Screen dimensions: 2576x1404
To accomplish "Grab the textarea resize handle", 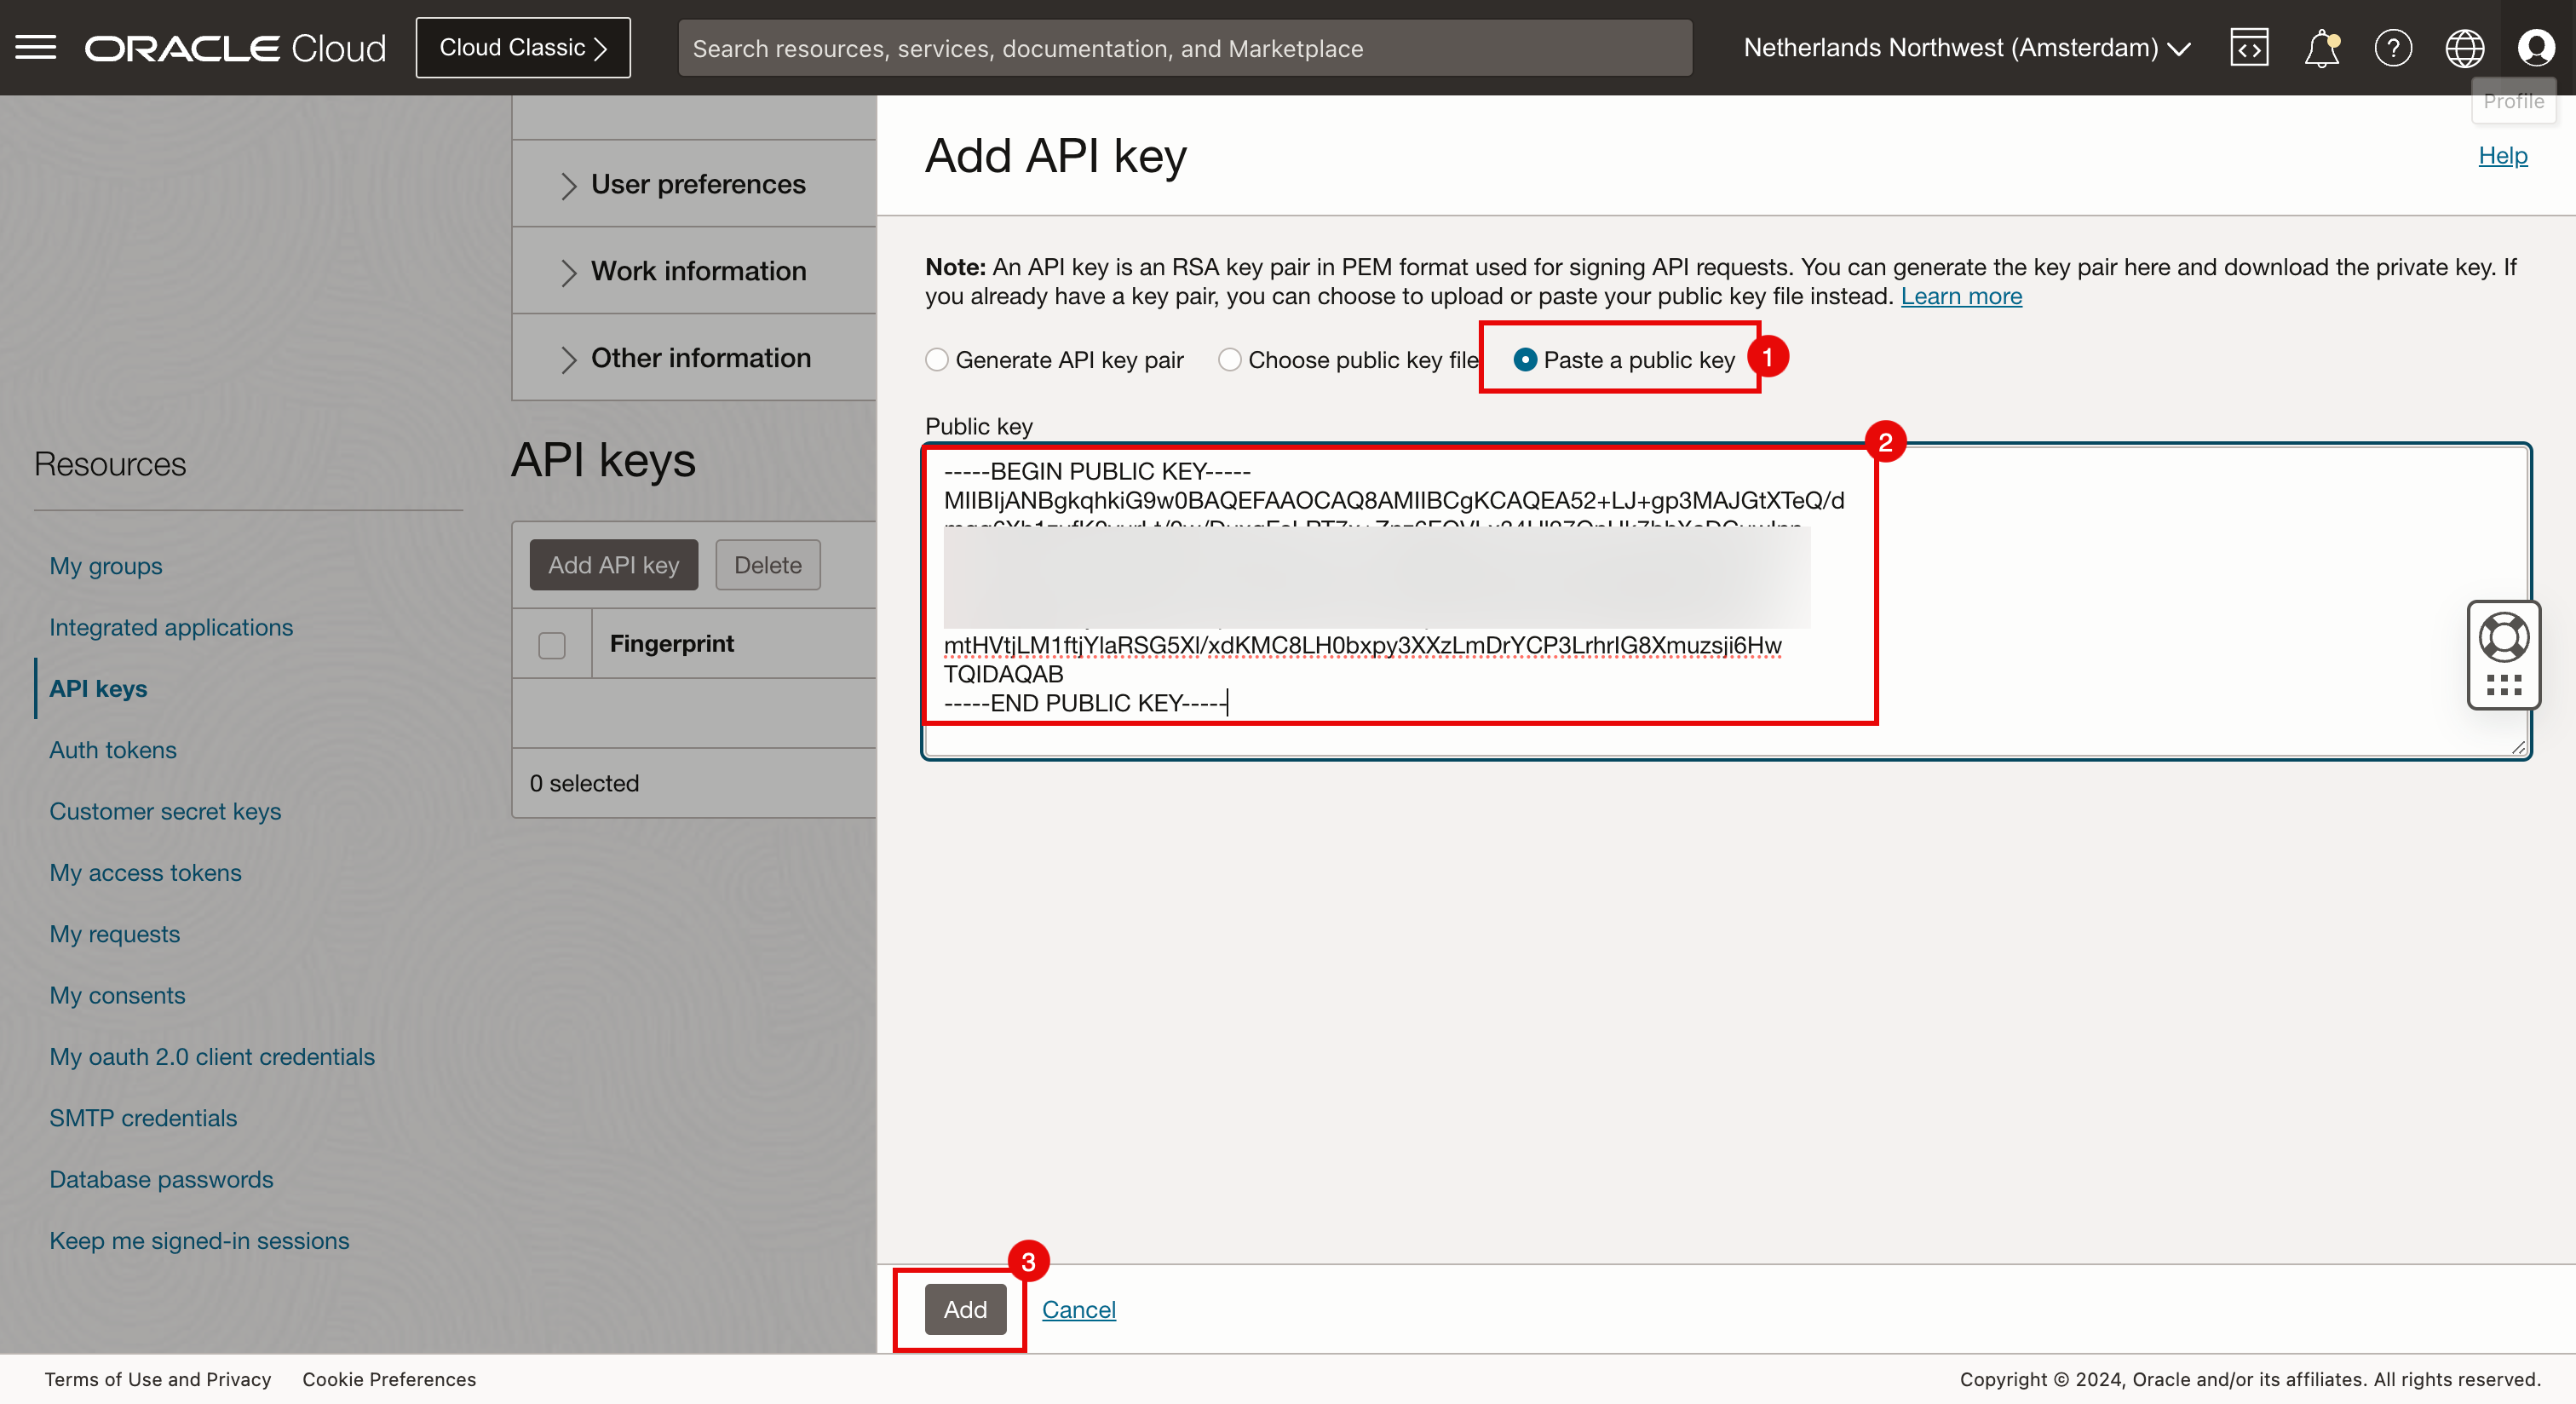I will click(x=2518, y=747).
